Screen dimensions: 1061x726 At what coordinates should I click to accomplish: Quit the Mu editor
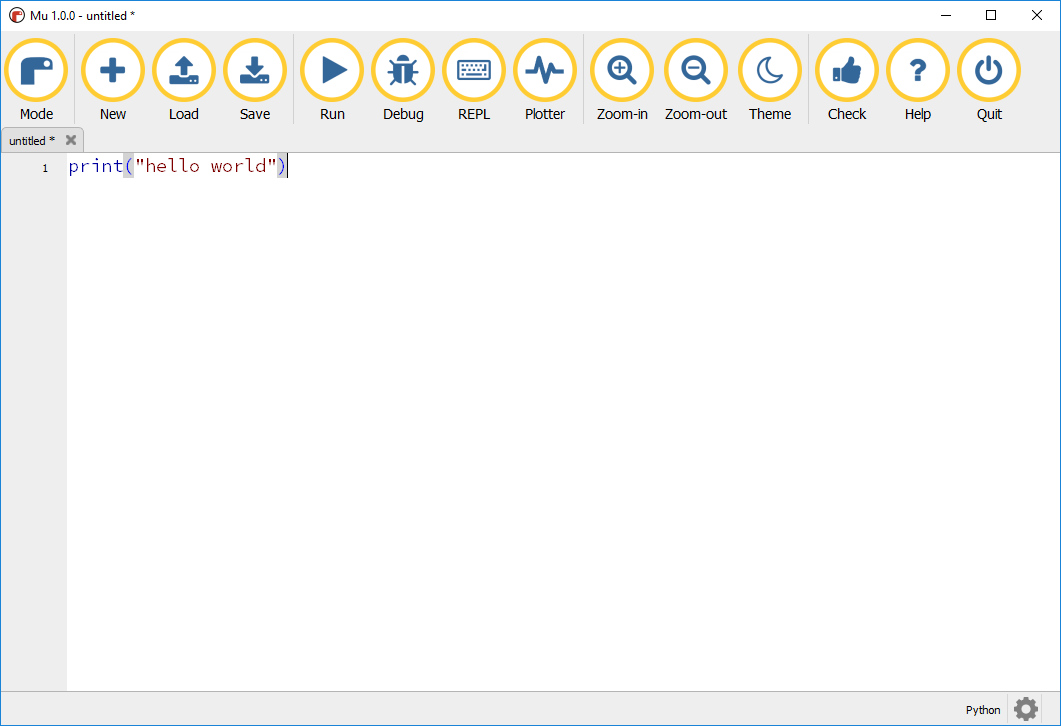988,70
